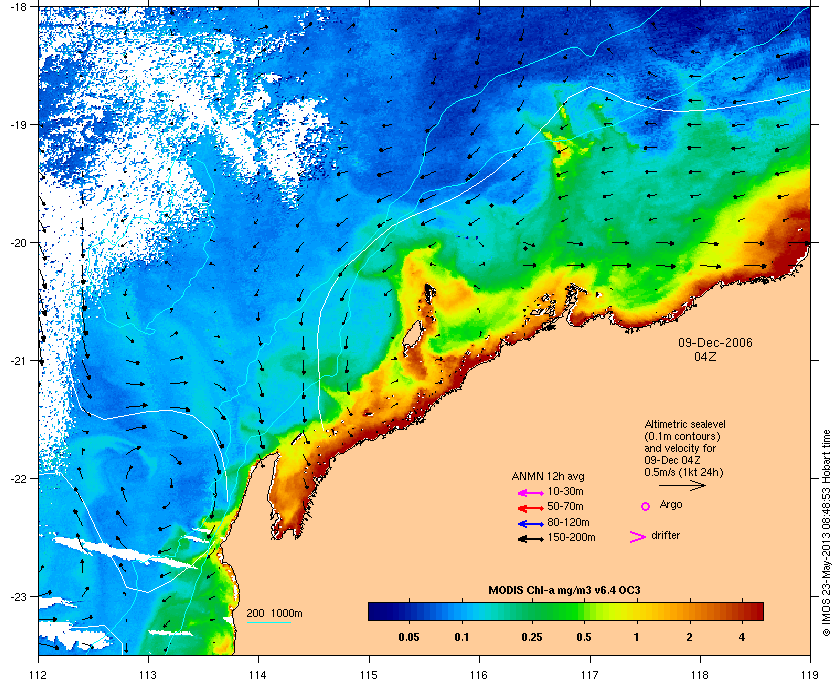Click the green colorbar section near 0.5
The image size is (840, 680).
click(x=580, y=611)
